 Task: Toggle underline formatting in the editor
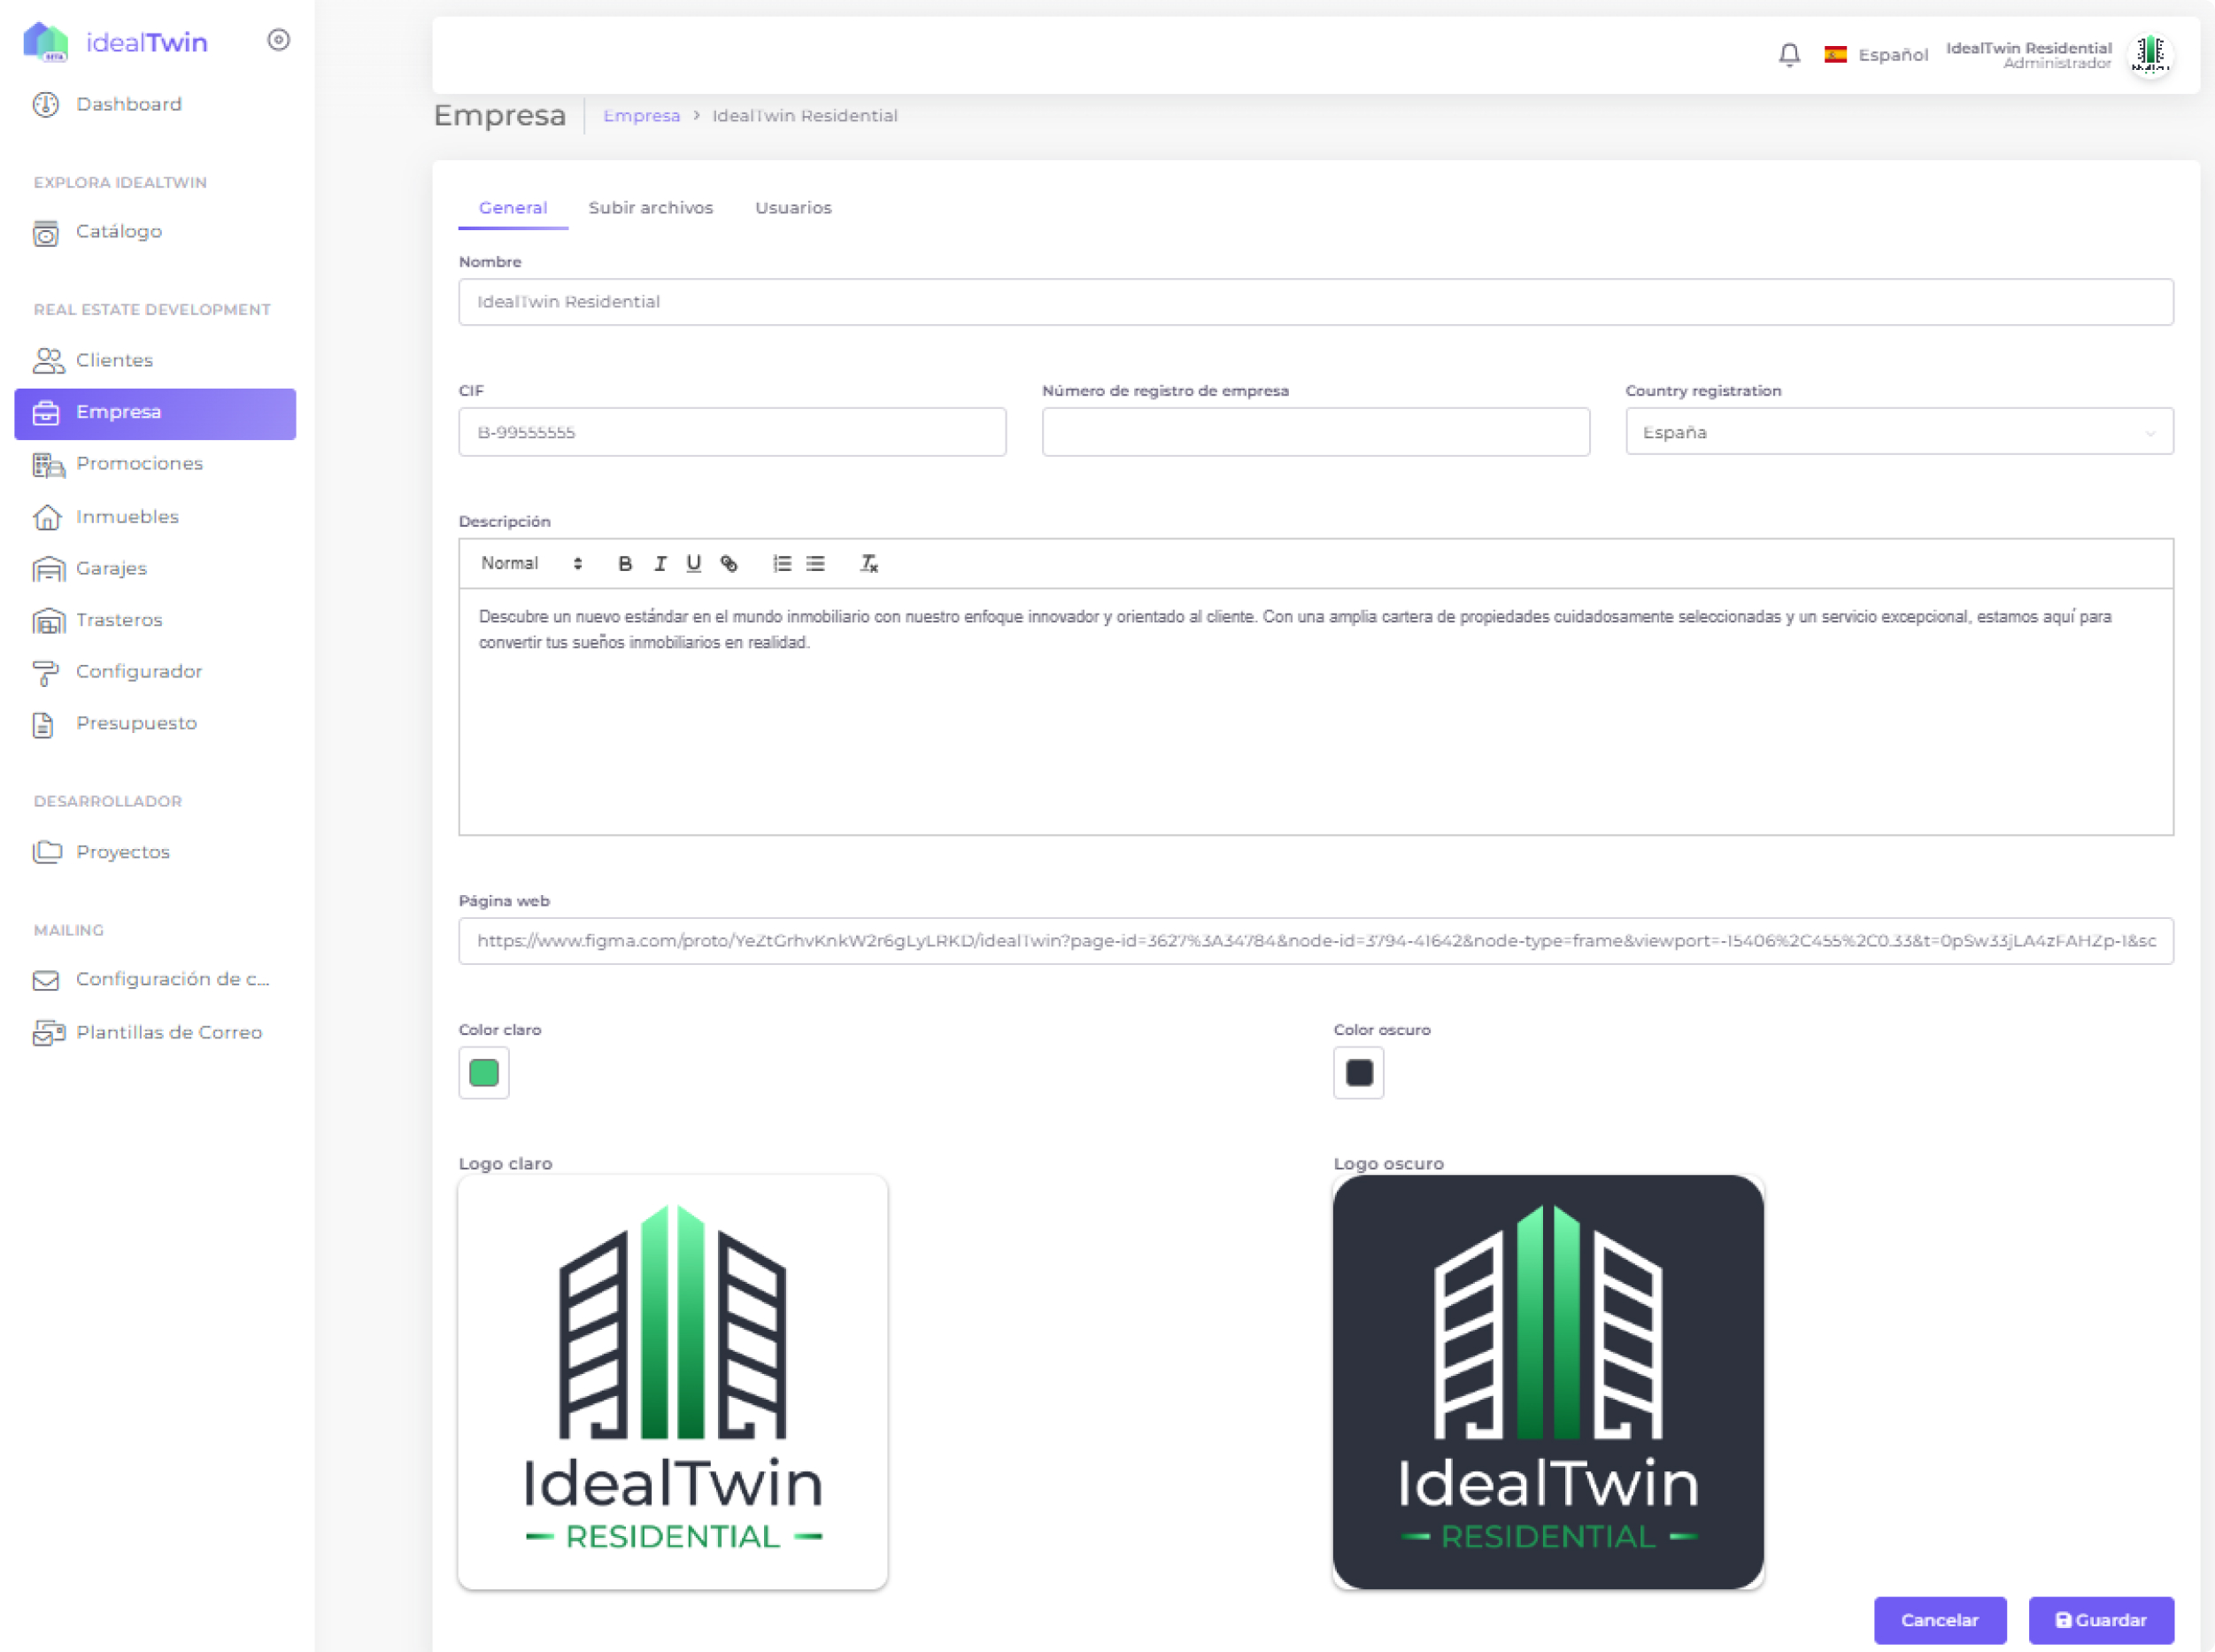tap(694, 564)
